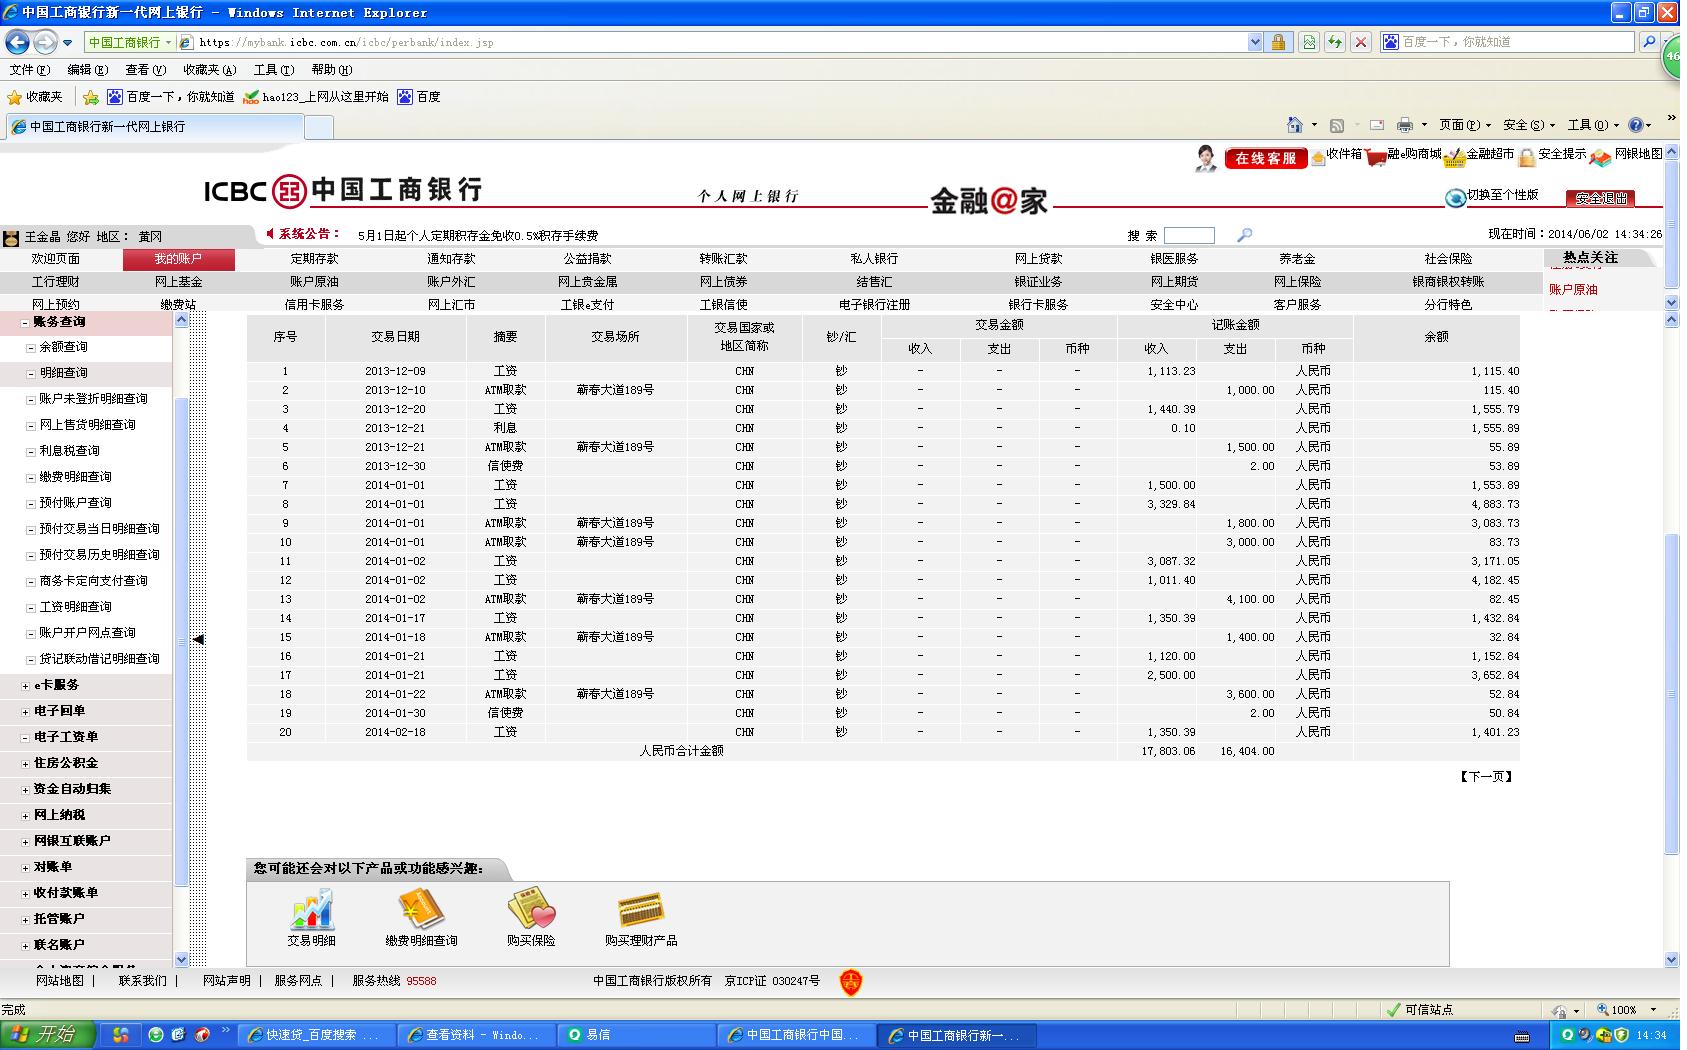The width and height of the screenshot is (1687, 1050).
Task: Click the 安全退出 logout button
Action: pos(1602,198)
